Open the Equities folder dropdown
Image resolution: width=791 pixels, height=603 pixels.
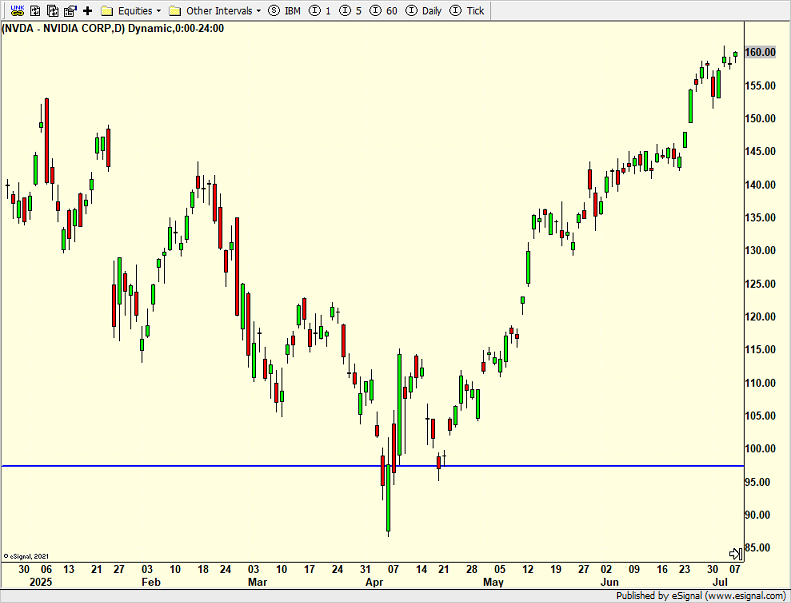[131, 11]
